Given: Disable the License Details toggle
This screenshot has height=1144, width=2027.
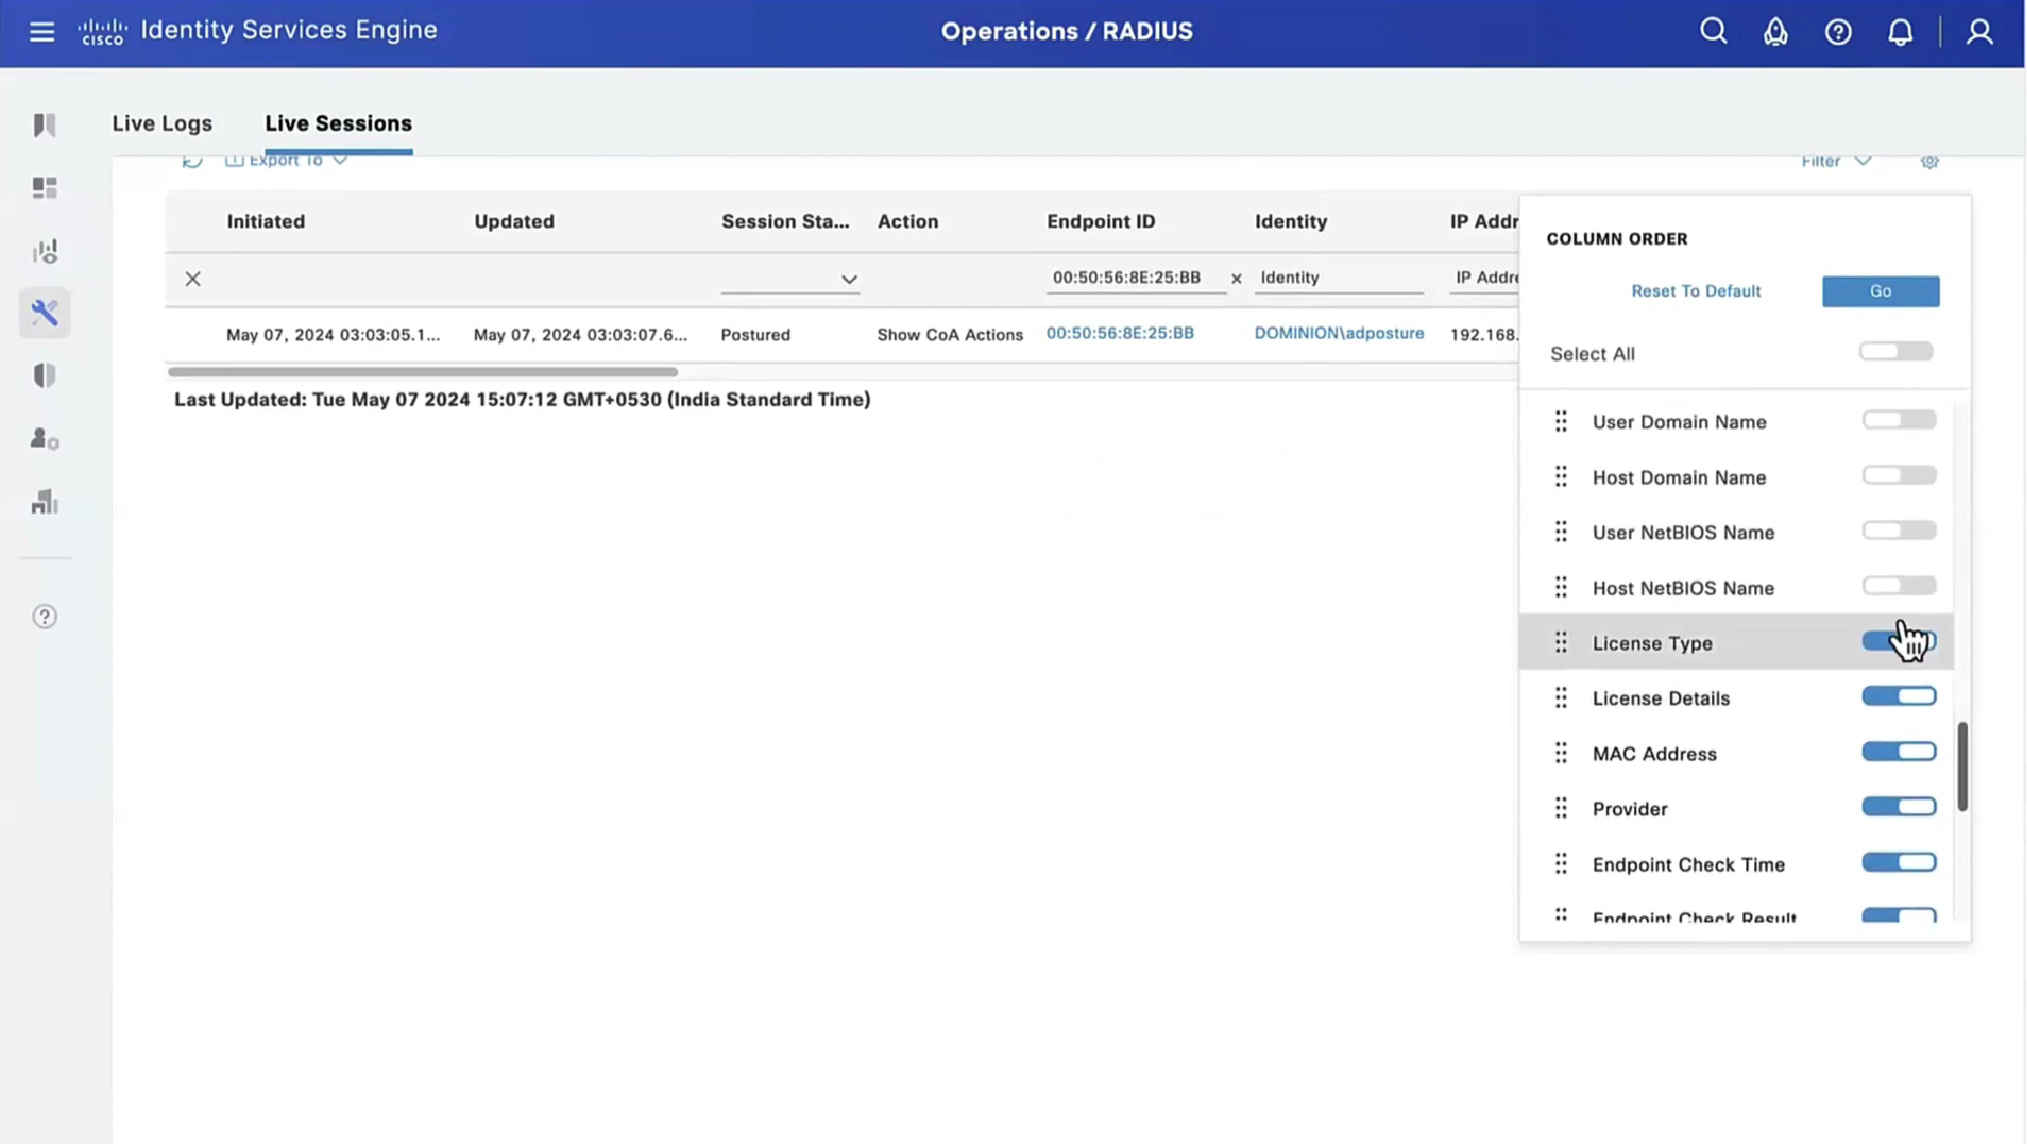Looking at the screenshot, I should [1898, 697].
